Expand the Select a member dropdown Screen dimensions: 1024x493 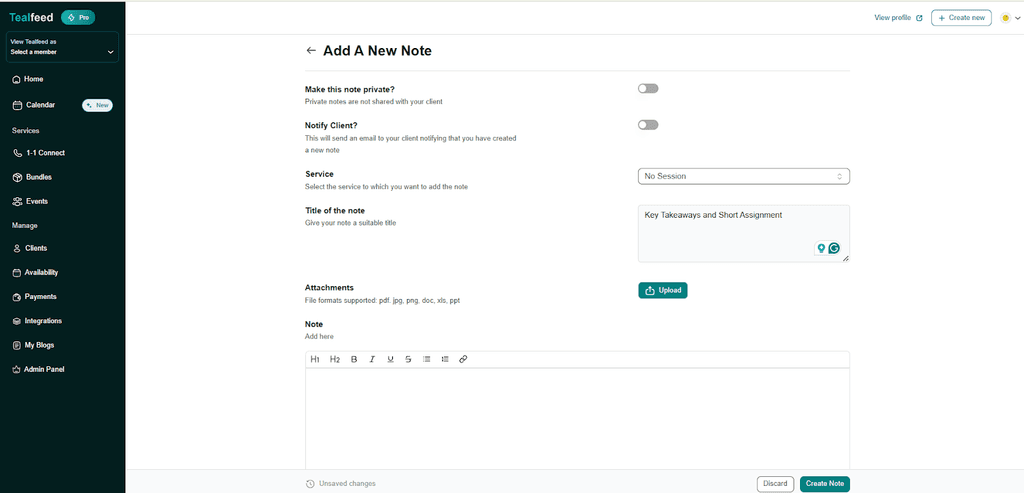[63, 47]
